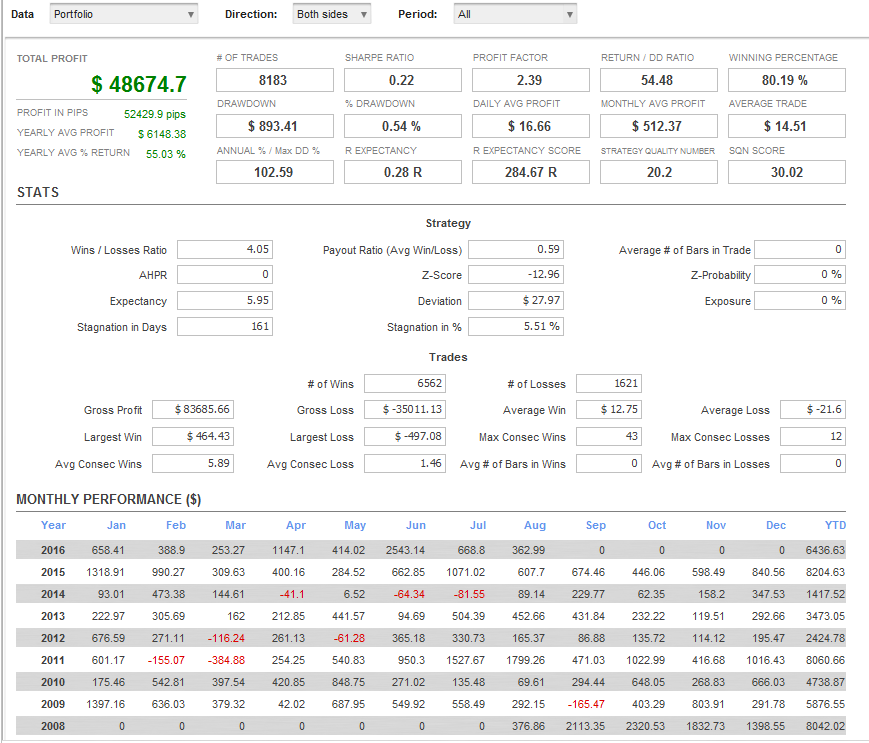Click the Wins / Losses Ratio field 4.05
Viewport: 869px width, 743px height.
pos(225,249)
